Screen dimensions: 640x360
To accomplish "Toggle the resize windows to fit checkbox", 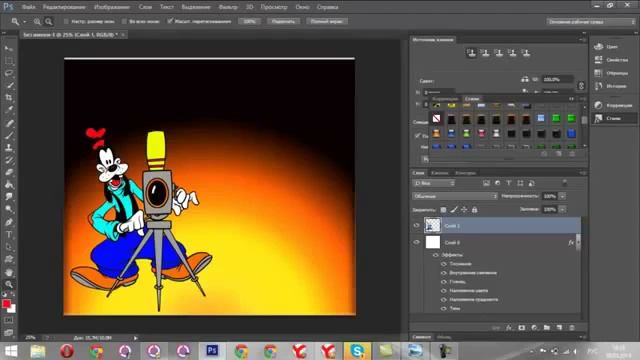I will tap(66, 21).
